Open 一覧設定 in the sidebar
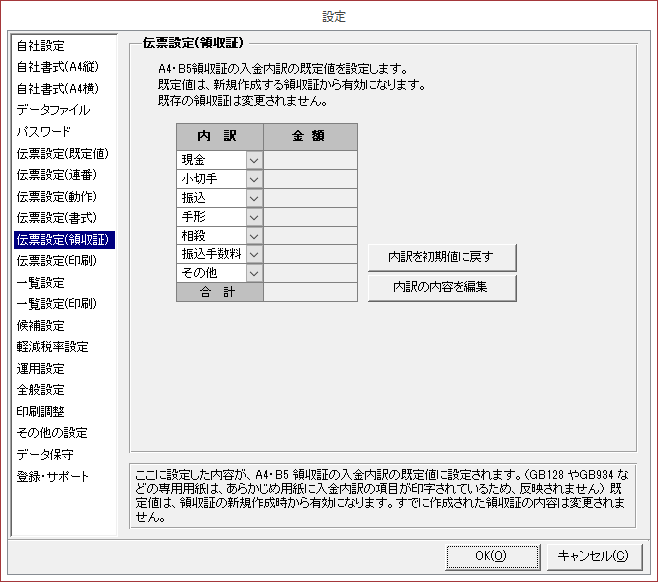 click(x=41, y=283)
